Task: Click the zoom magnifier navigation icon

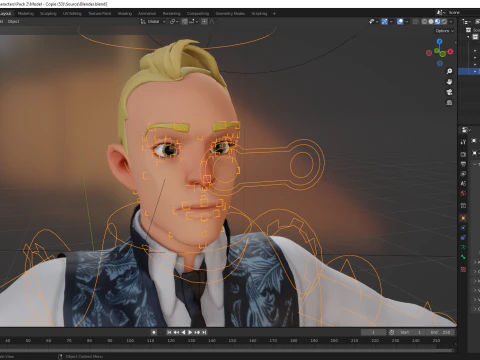Action: (449, 71)
